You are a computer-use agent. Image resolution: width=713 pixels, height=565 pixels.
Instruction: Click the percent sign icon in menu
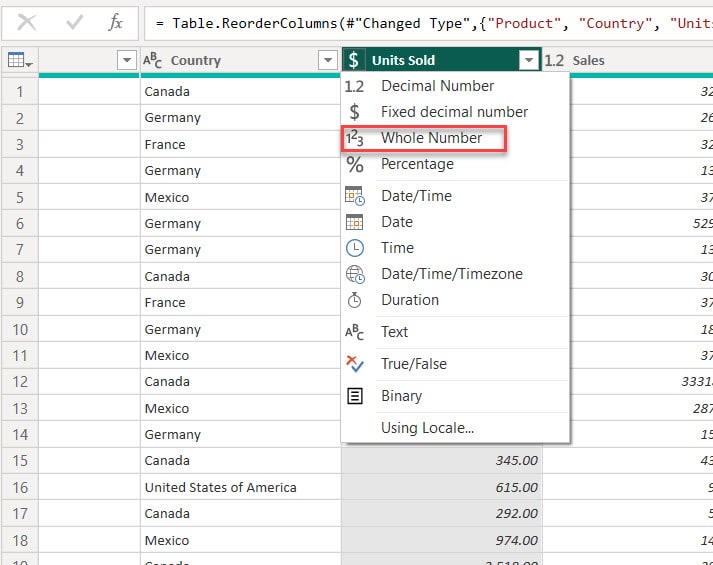click(x=355, y=164)
